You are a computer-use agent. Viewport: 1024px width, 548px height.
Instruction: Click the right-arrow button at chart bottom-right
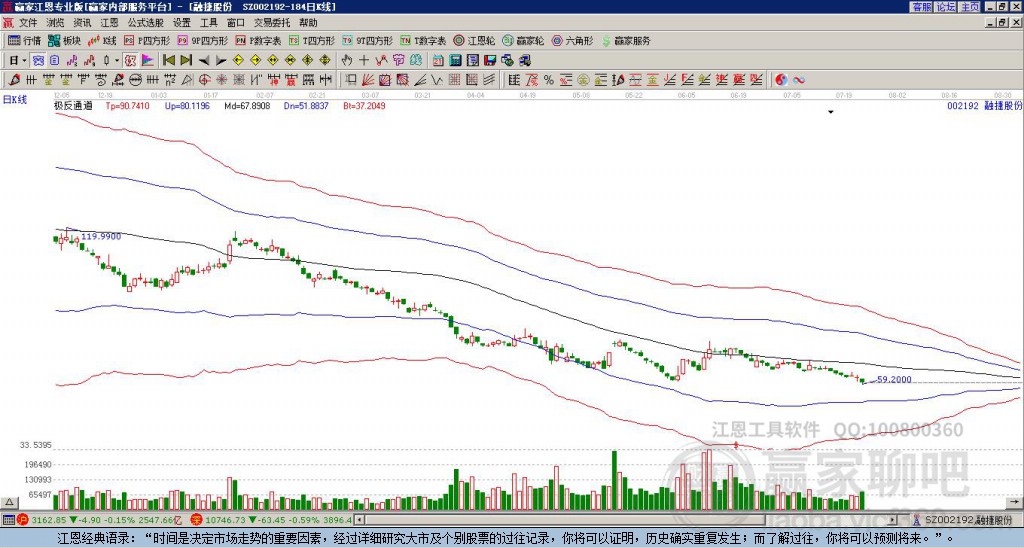1015,502
